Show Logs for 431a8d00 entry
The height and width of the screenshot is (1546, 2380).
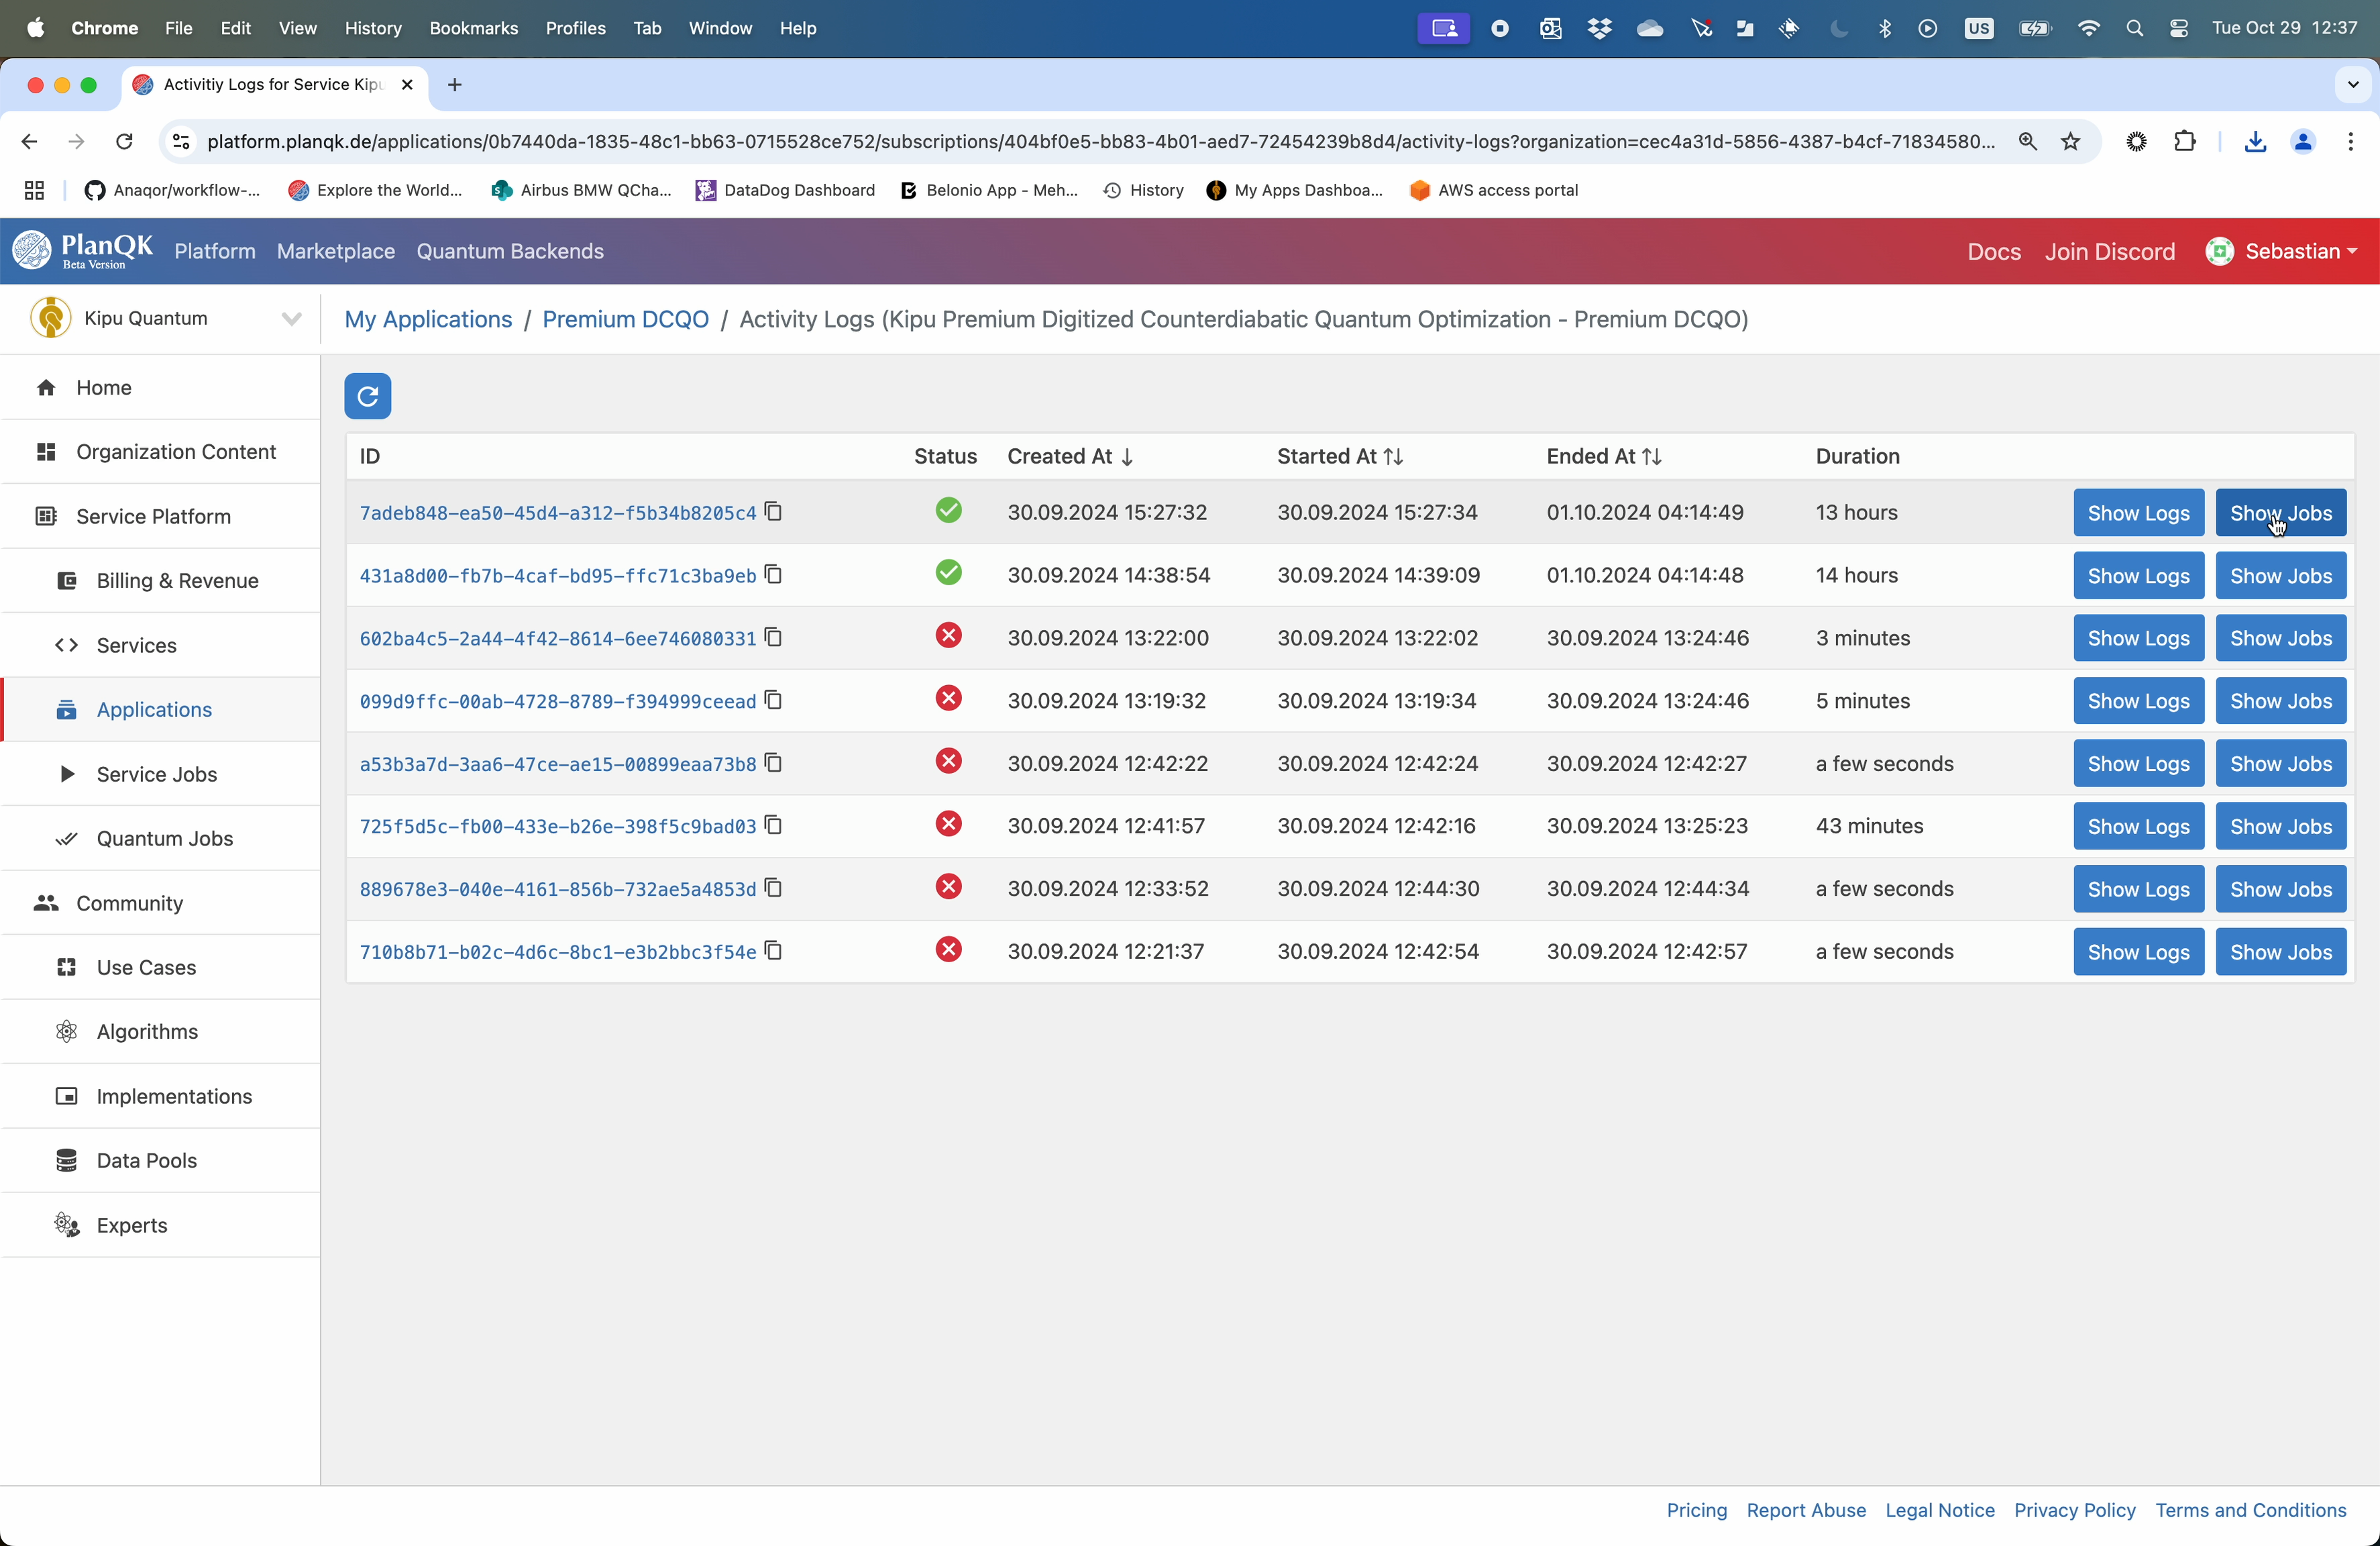[x=2138, y=576]
